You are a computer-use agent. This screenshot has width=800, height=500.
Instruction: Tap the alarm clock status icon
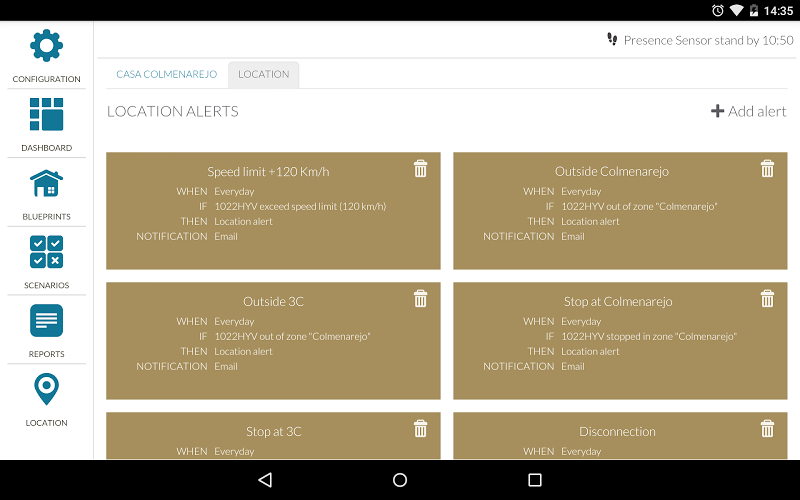point(718,10)
